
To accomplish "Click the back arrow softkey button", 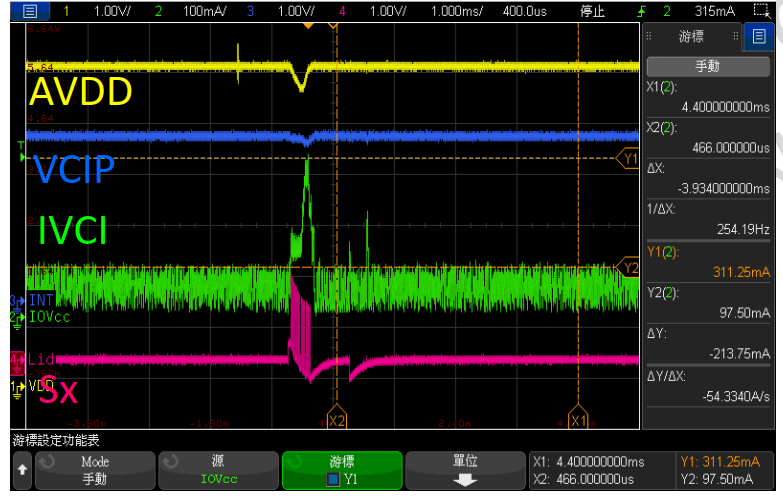I will click(x=22, y=470).
